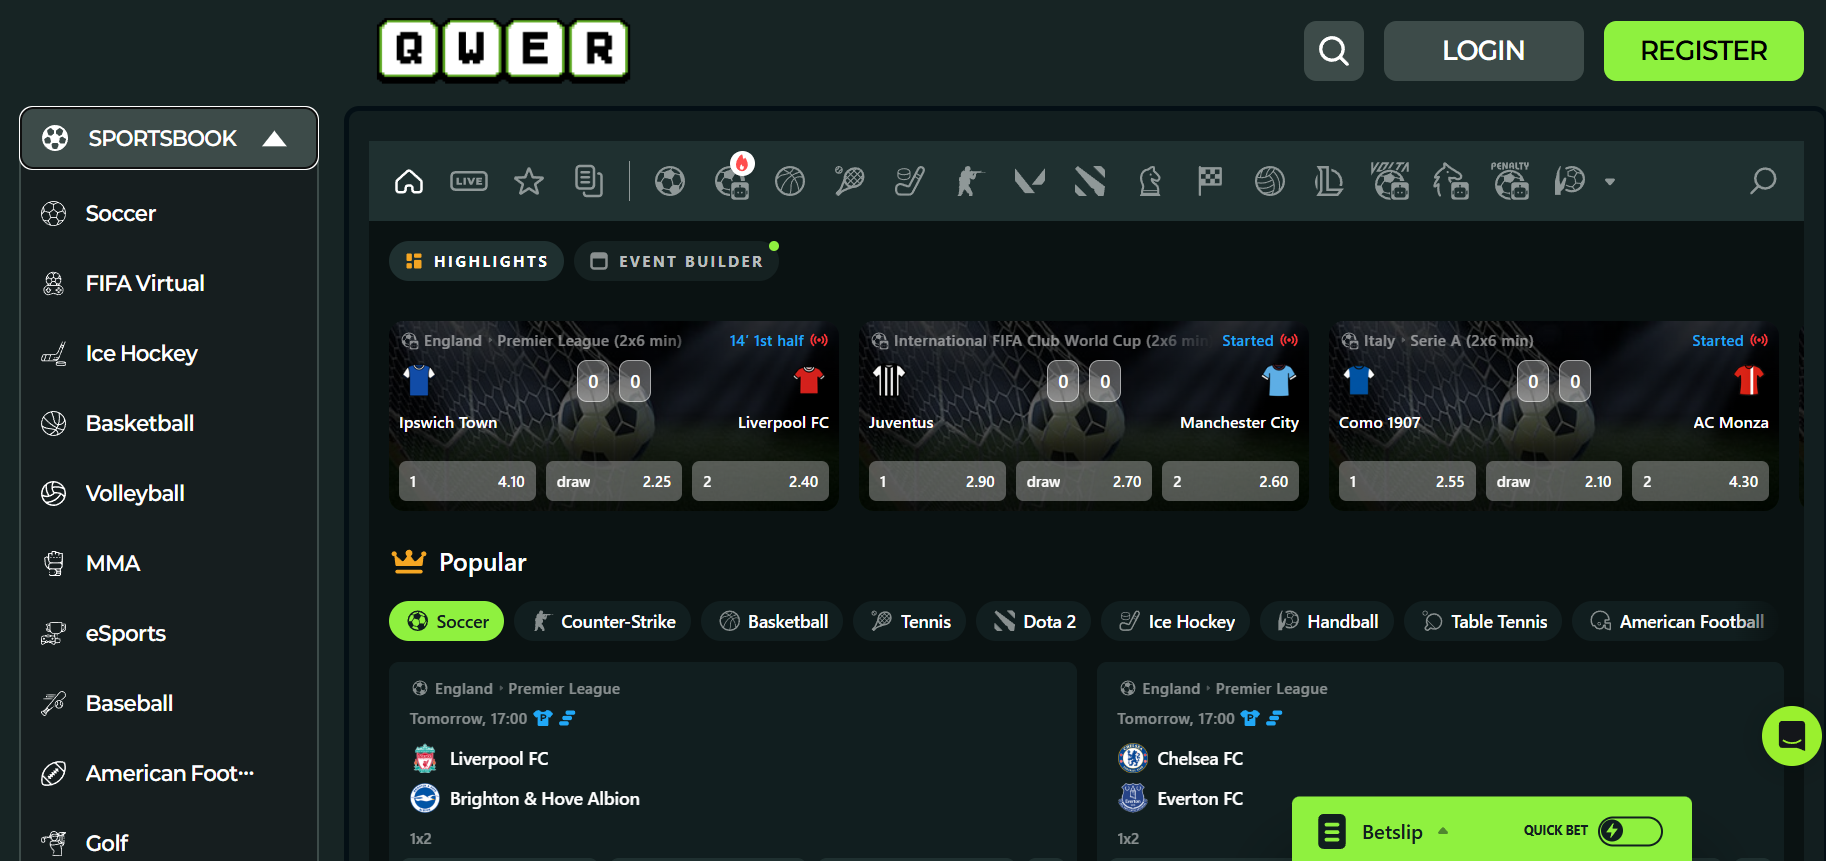Open the Live events icon in toolbar
The width and height of the screenshot is (1826, 861).
[468, 181]
